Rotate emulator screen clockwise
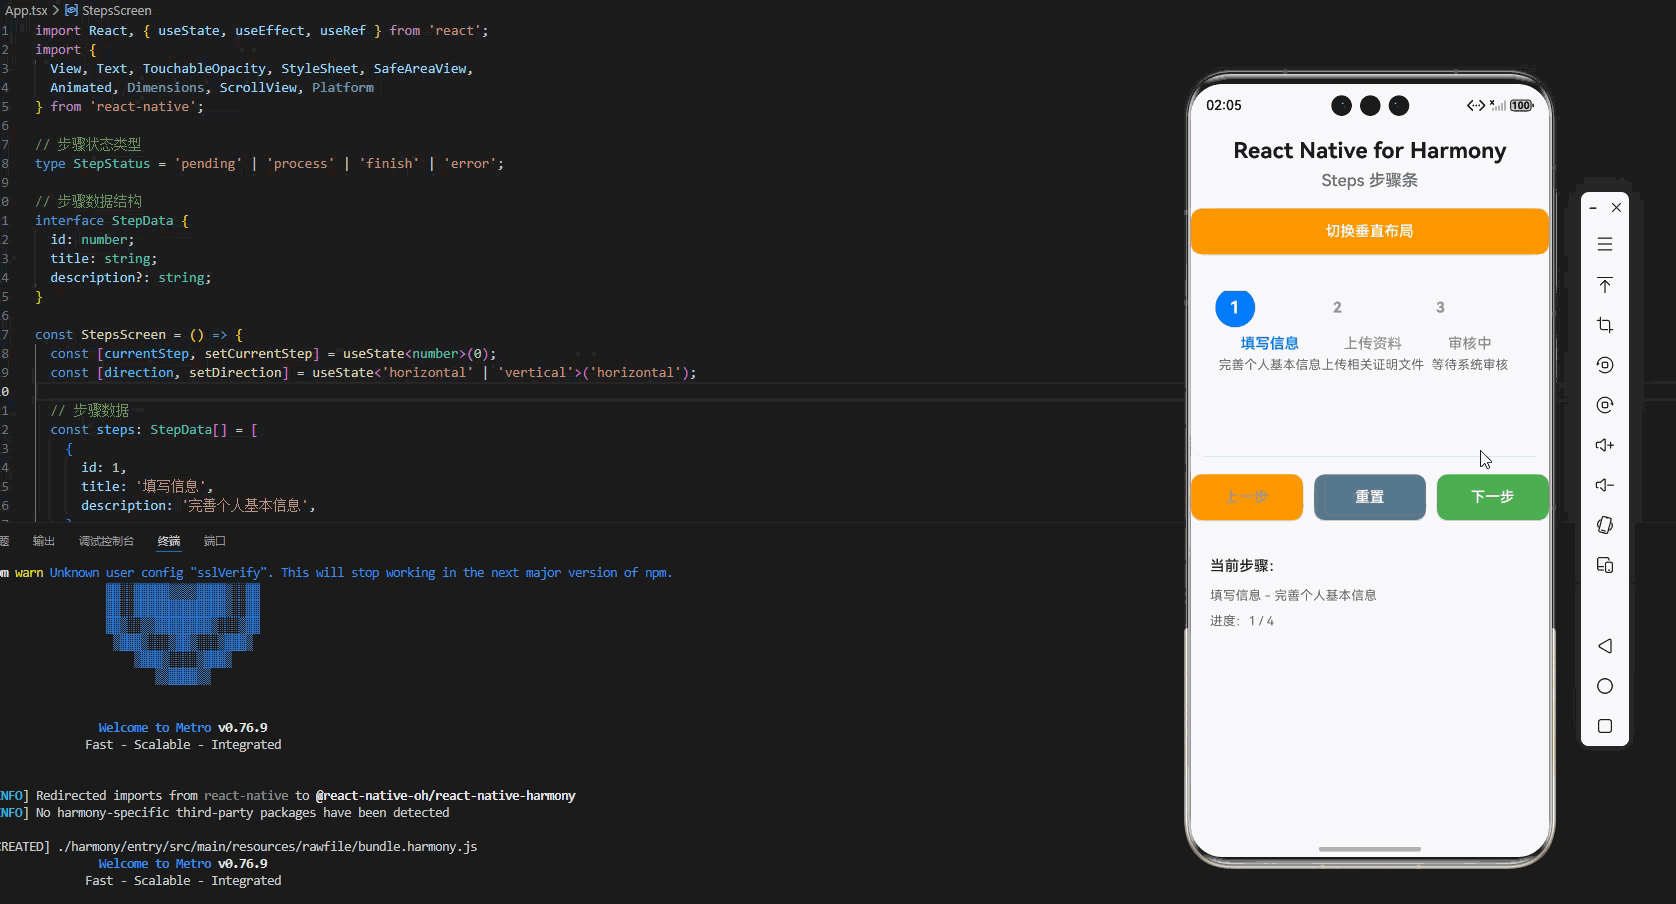 tap(1605, 405)
